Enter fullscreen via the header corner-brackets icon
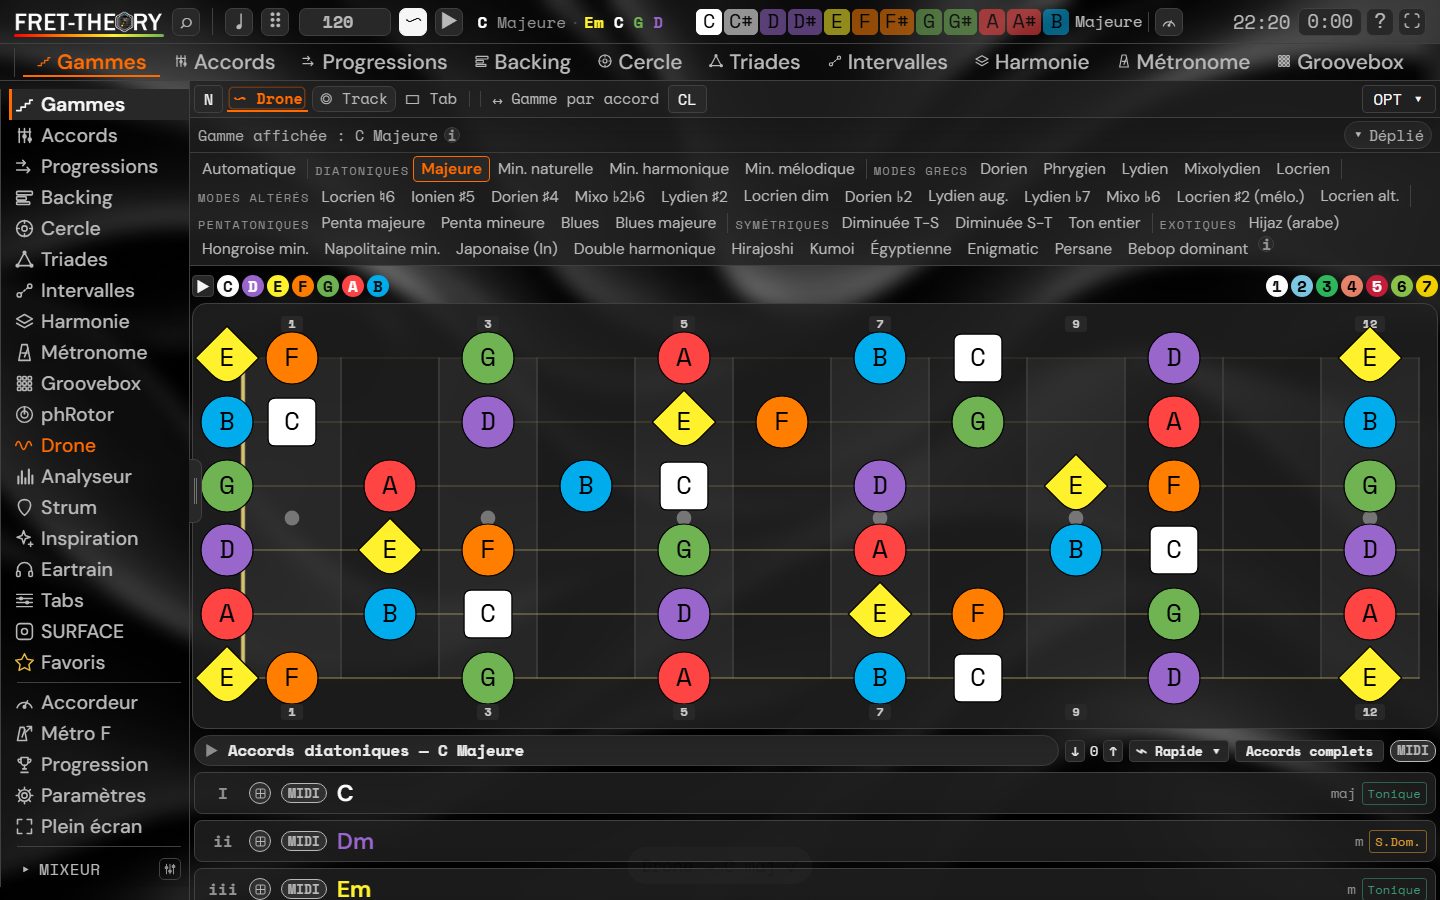Screen dimensions: 1440x900 pos(1412,22)
